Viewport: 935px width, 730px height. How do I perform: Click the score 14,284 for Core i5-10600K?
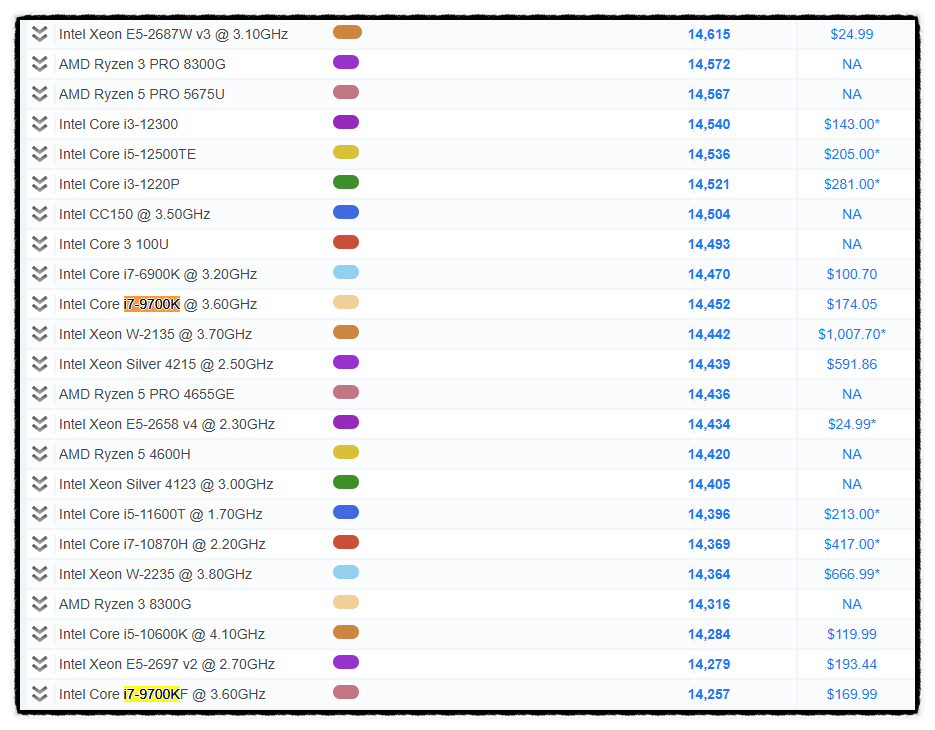[709, 634]
